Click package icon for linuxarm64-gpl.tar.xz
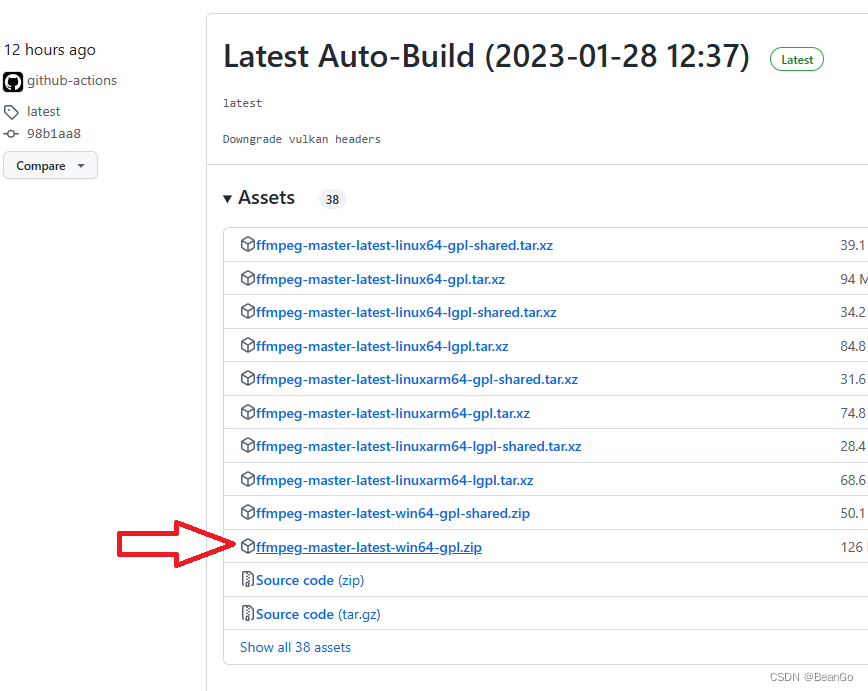 247,412
